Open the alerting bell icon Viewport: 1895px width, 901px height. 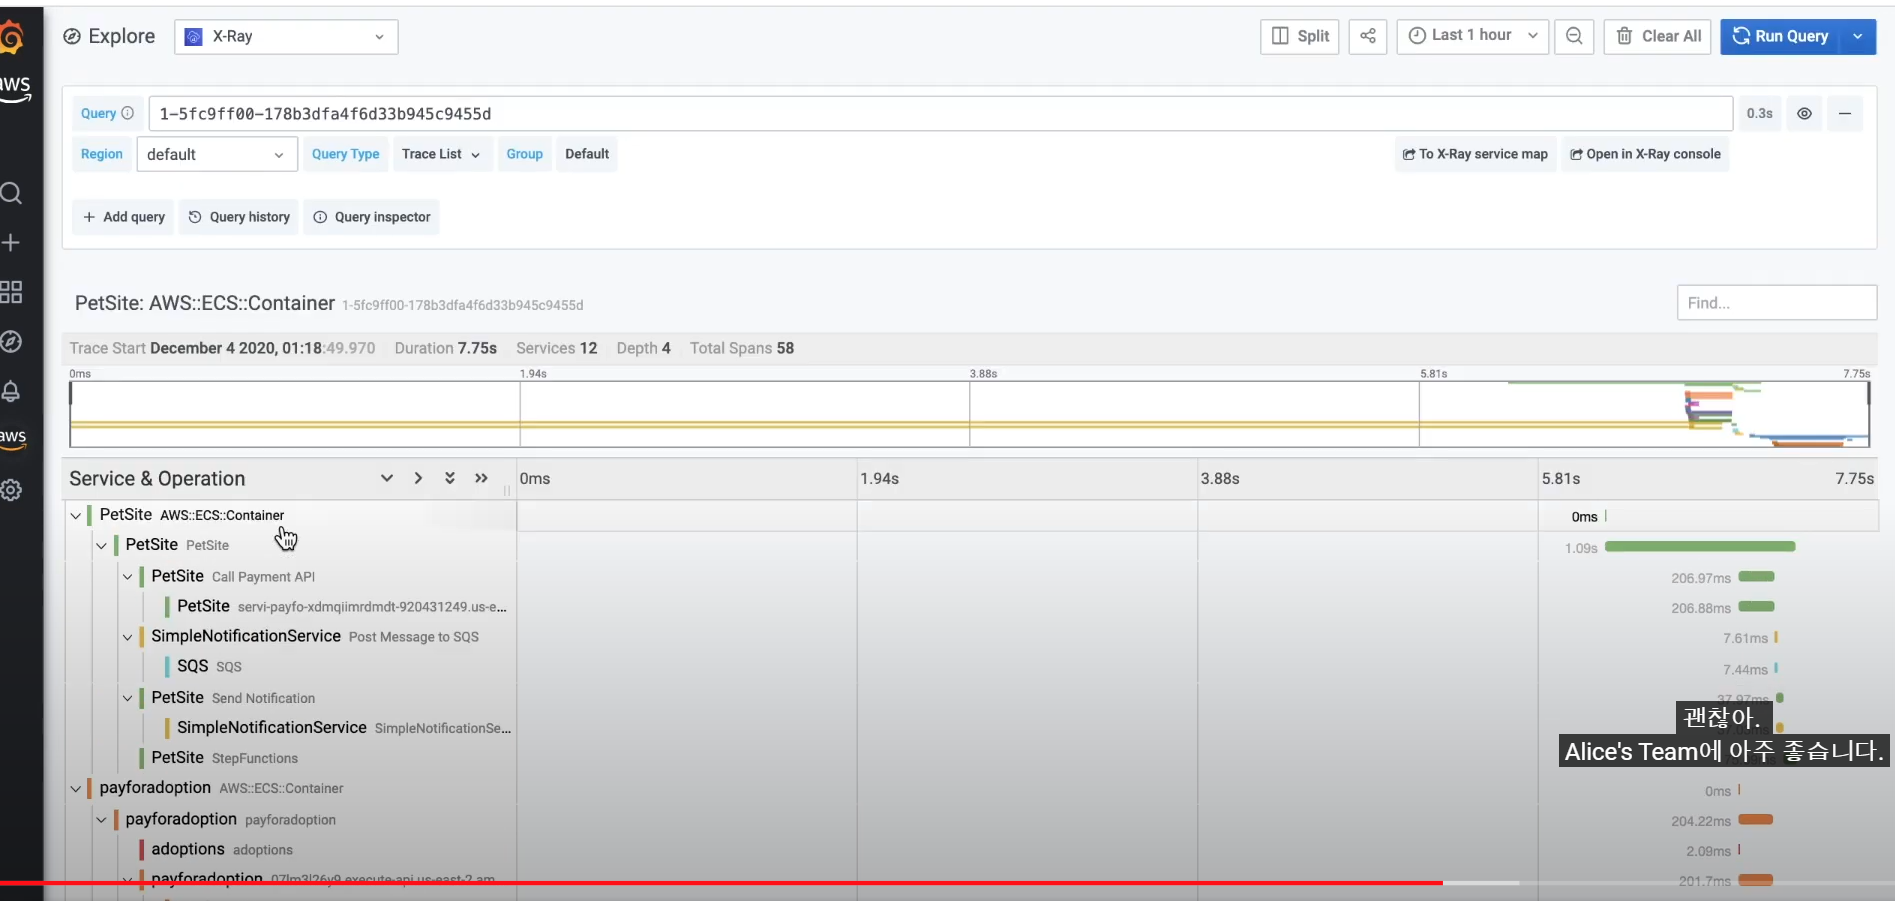tap(11, 391)
